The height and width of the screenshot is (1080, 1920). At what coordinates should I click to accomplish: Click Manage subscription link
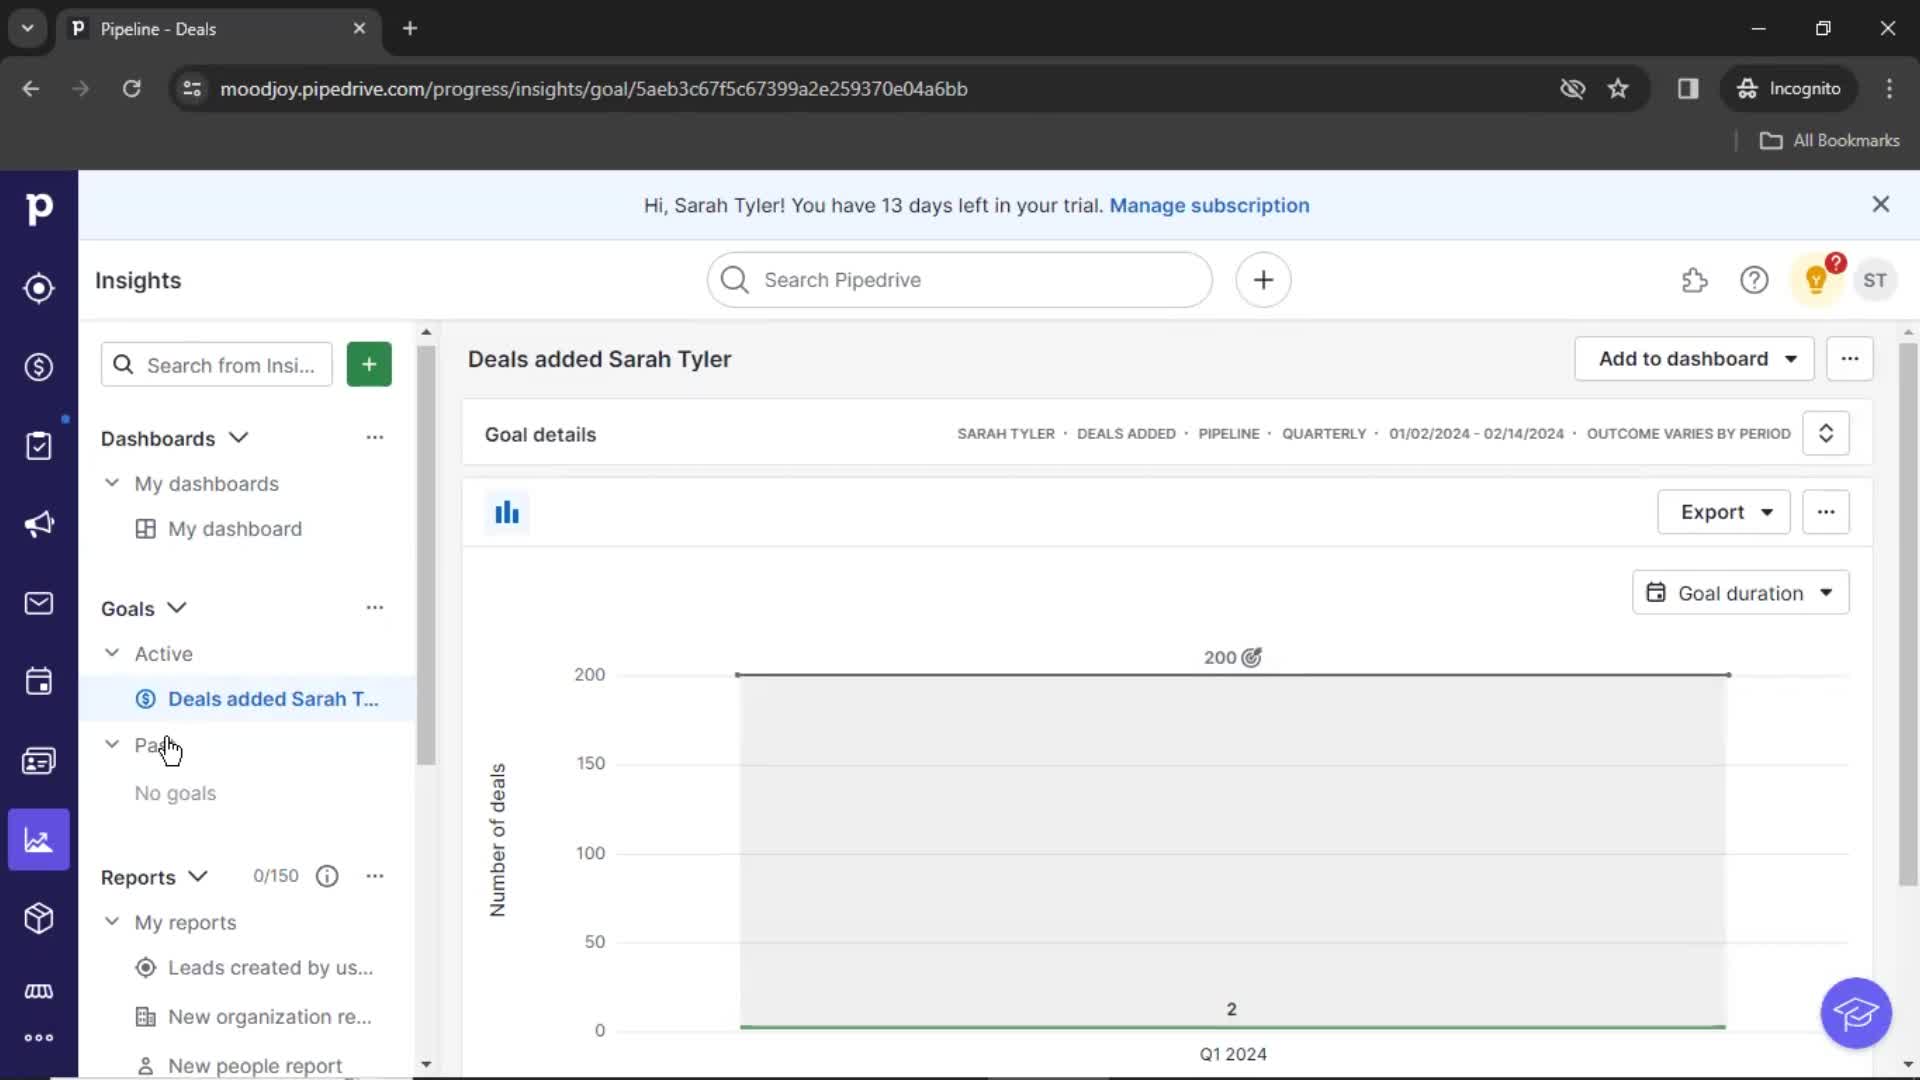pos(1208,204)
